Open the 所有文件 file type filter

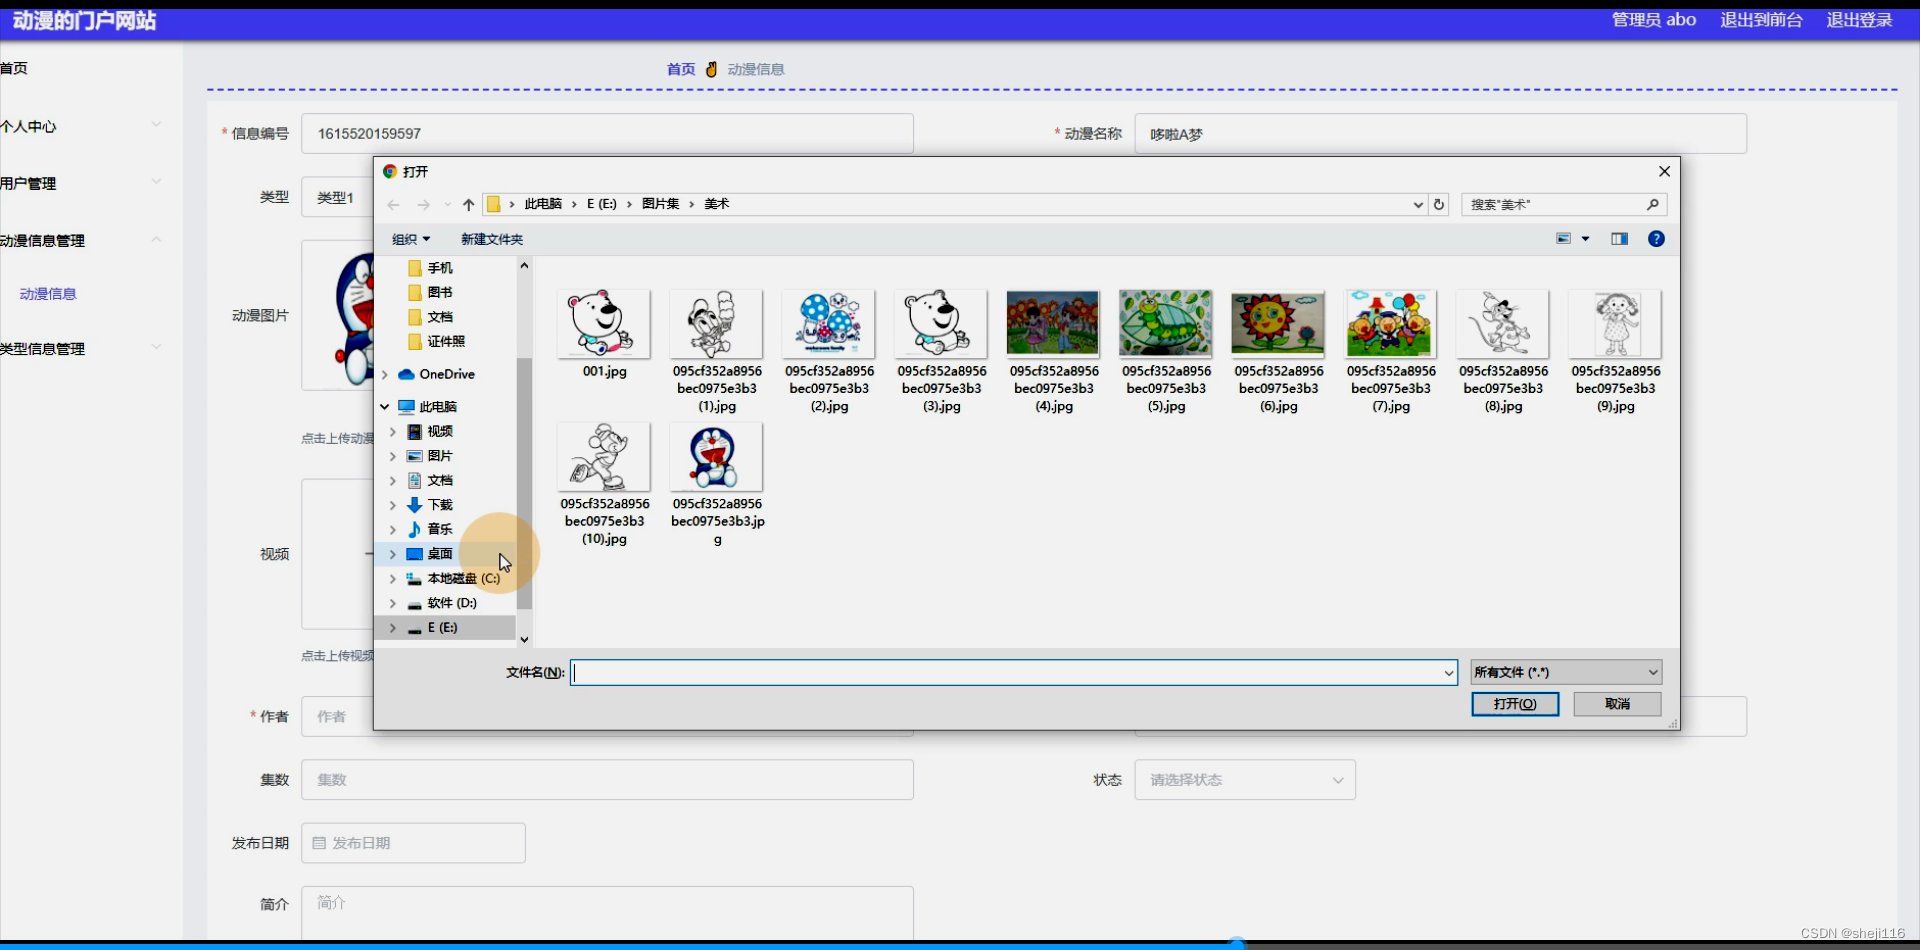click(1566, 672)
